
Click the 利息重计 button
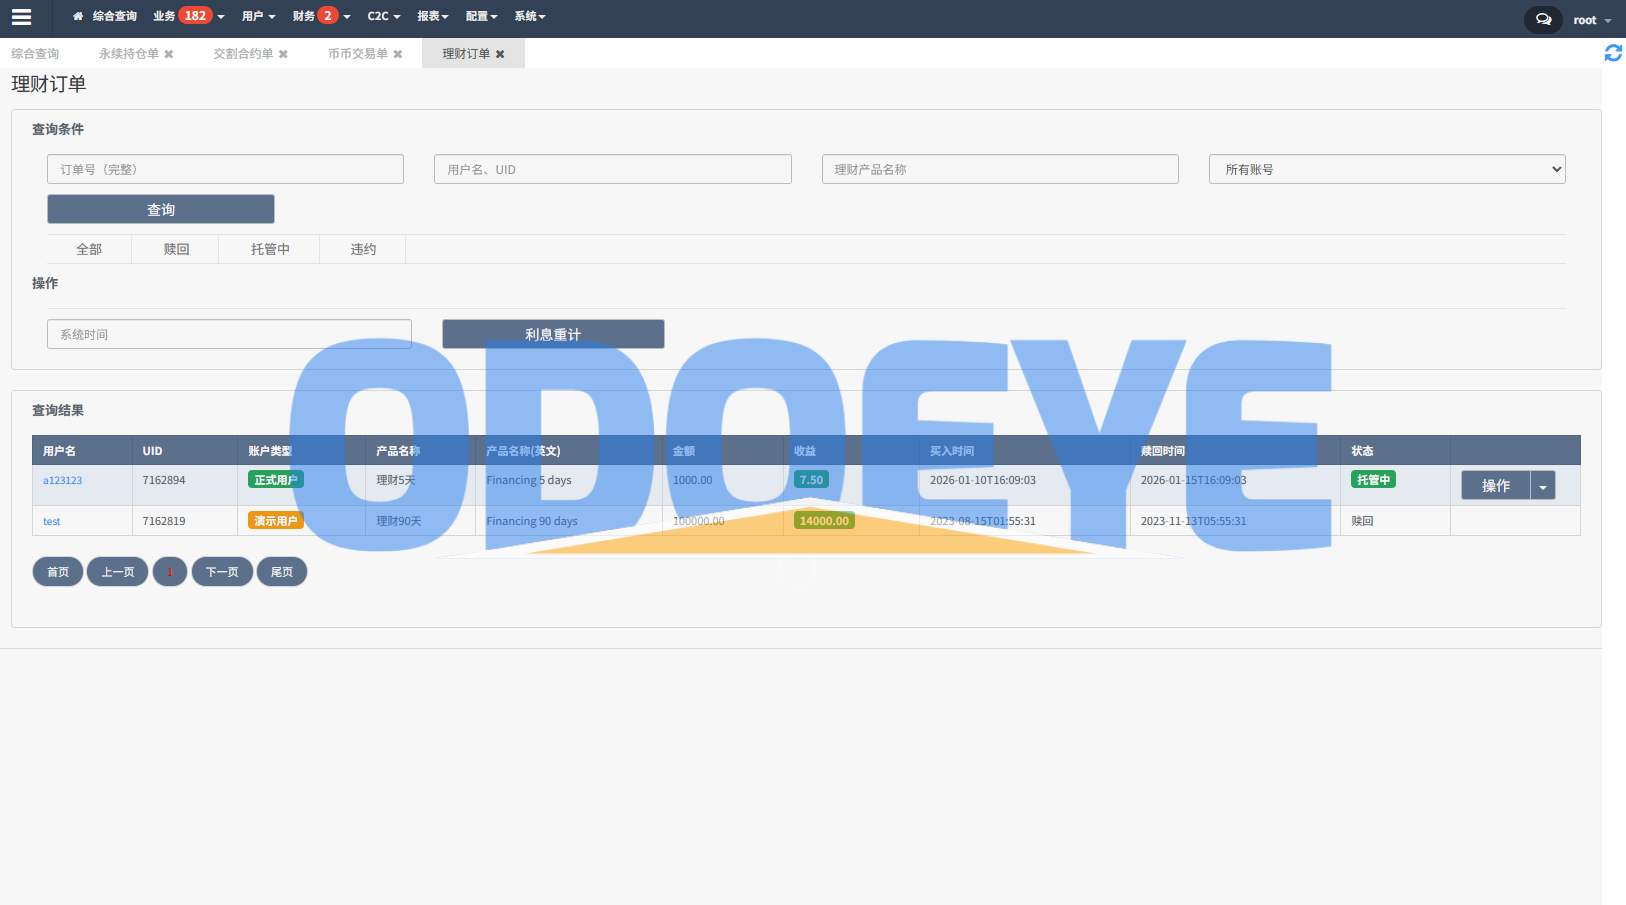pos(553,334)
